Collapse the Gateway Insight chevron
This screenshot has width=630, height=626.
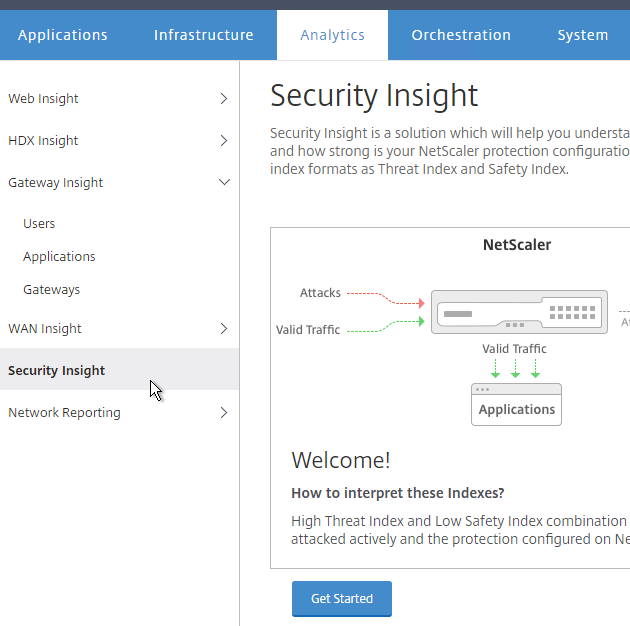click(x=224, y=182)
